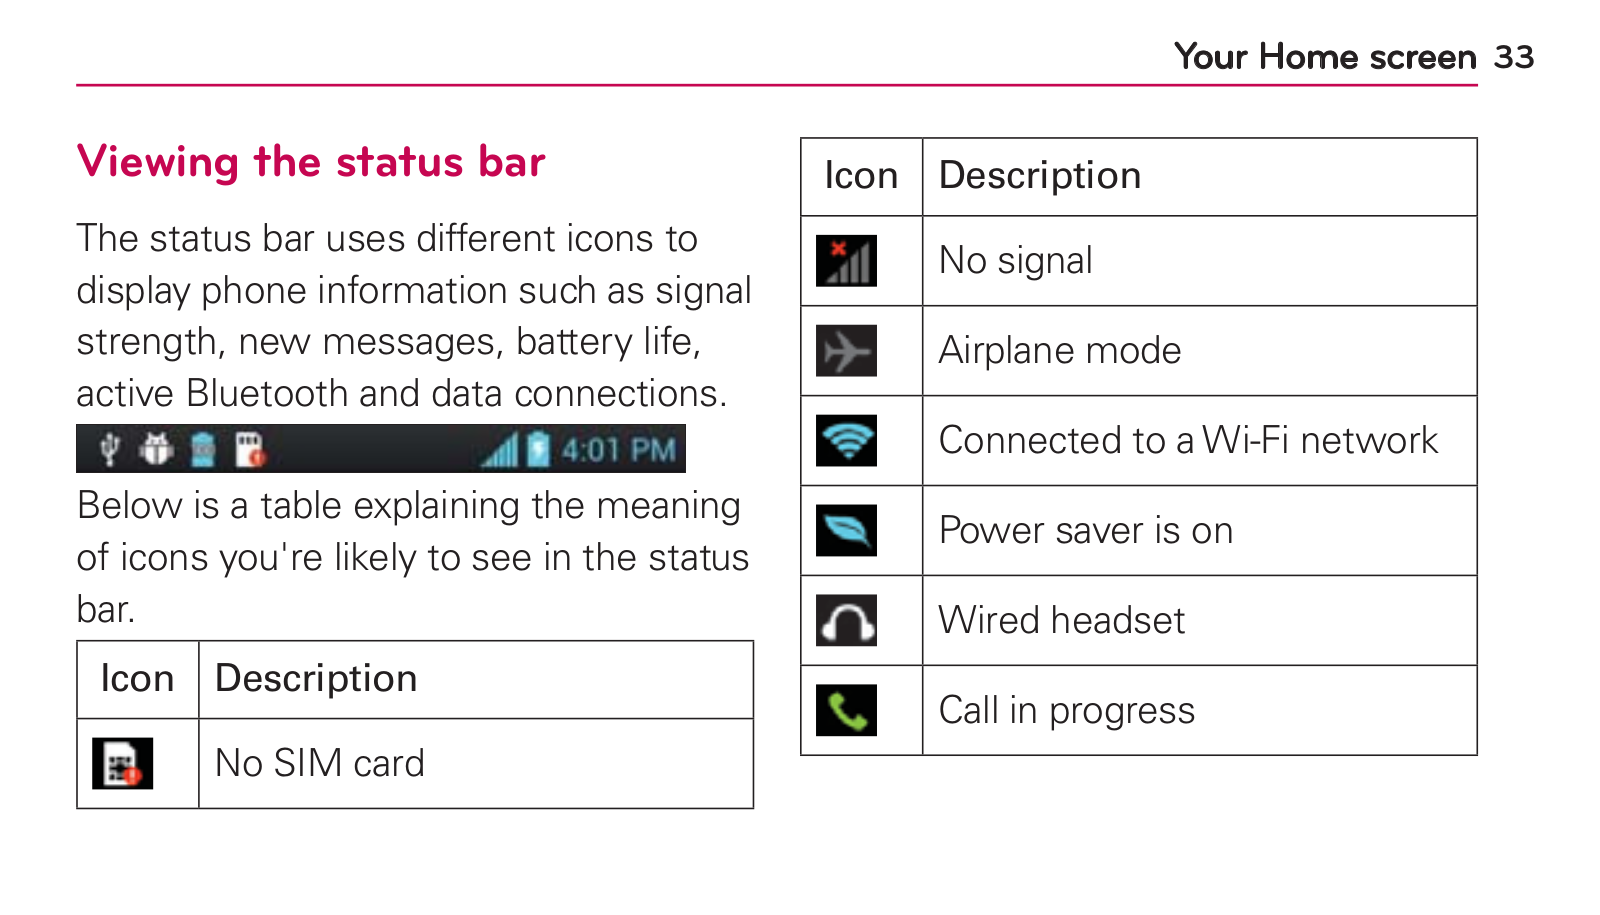Click the Wi-Fi connected icon
Viewport: 1600px width, 915px height.
pos(846,441)
